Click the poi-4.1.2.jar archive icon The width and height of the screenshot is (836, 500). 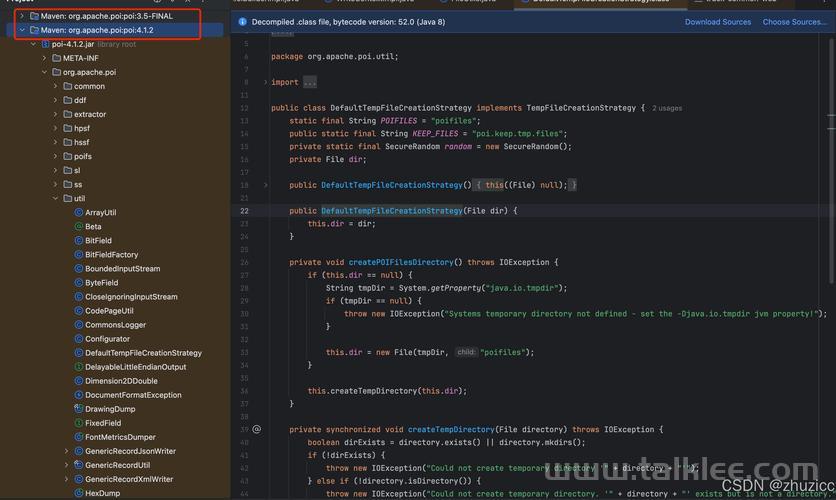pos(45,44)
